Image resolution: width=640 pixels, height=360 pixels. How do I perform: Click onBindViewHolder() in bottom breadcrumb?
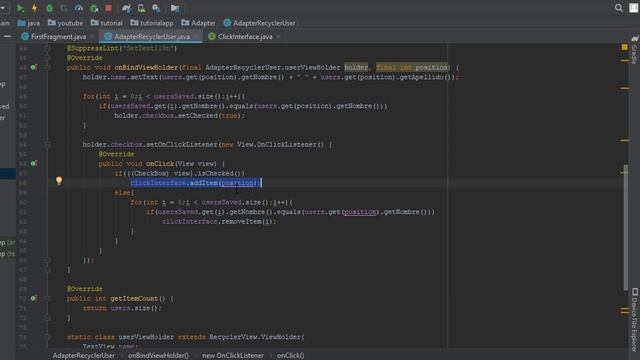click(158, 356)
